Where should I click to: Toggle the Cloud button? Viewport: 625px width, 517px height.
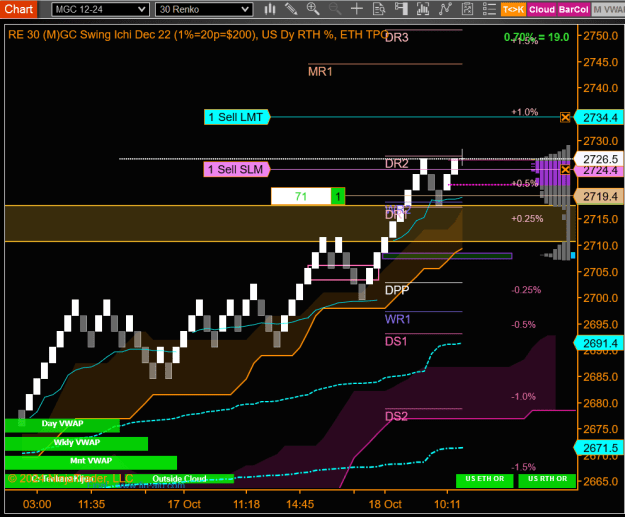point(542,10)
